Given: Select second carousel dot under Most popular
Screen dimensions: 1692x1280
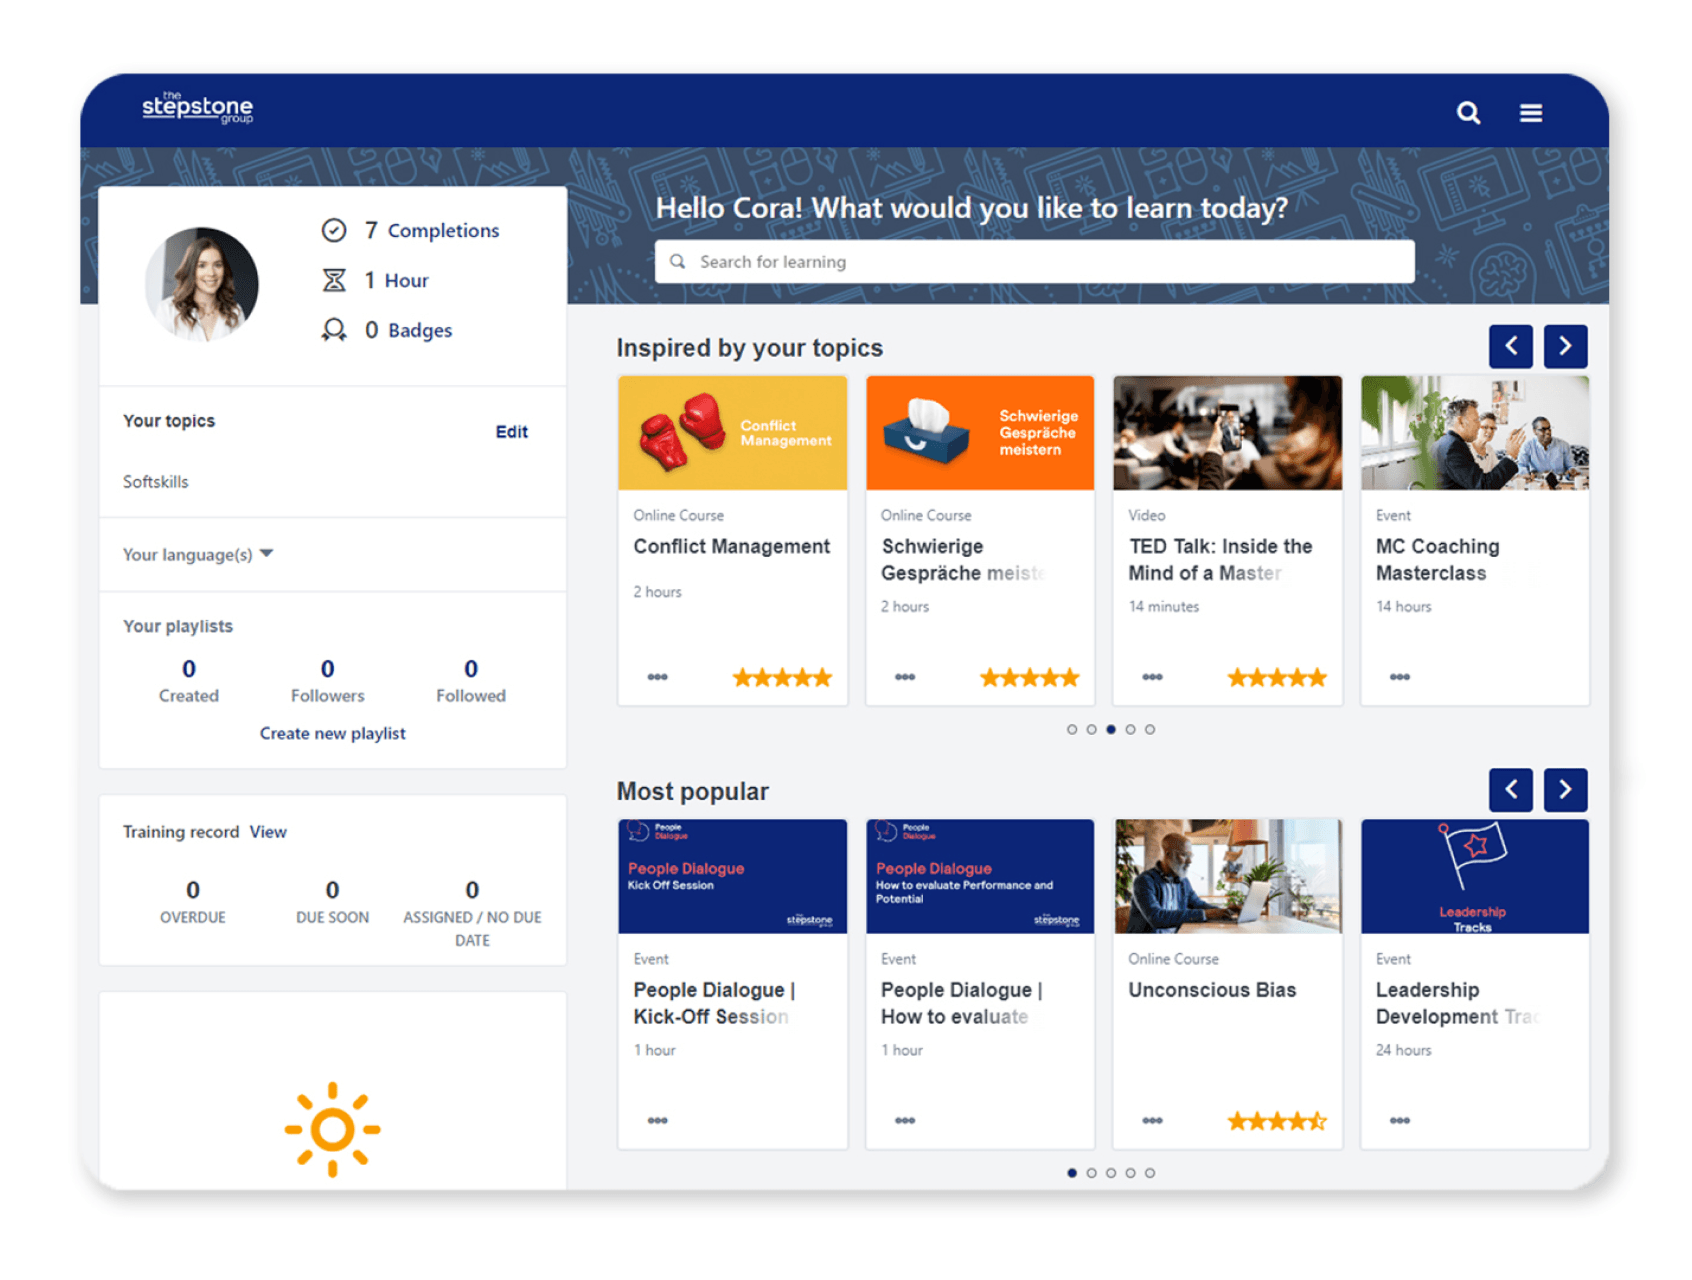Looking at the screenshot, I should click(x=1091, y=1173).
